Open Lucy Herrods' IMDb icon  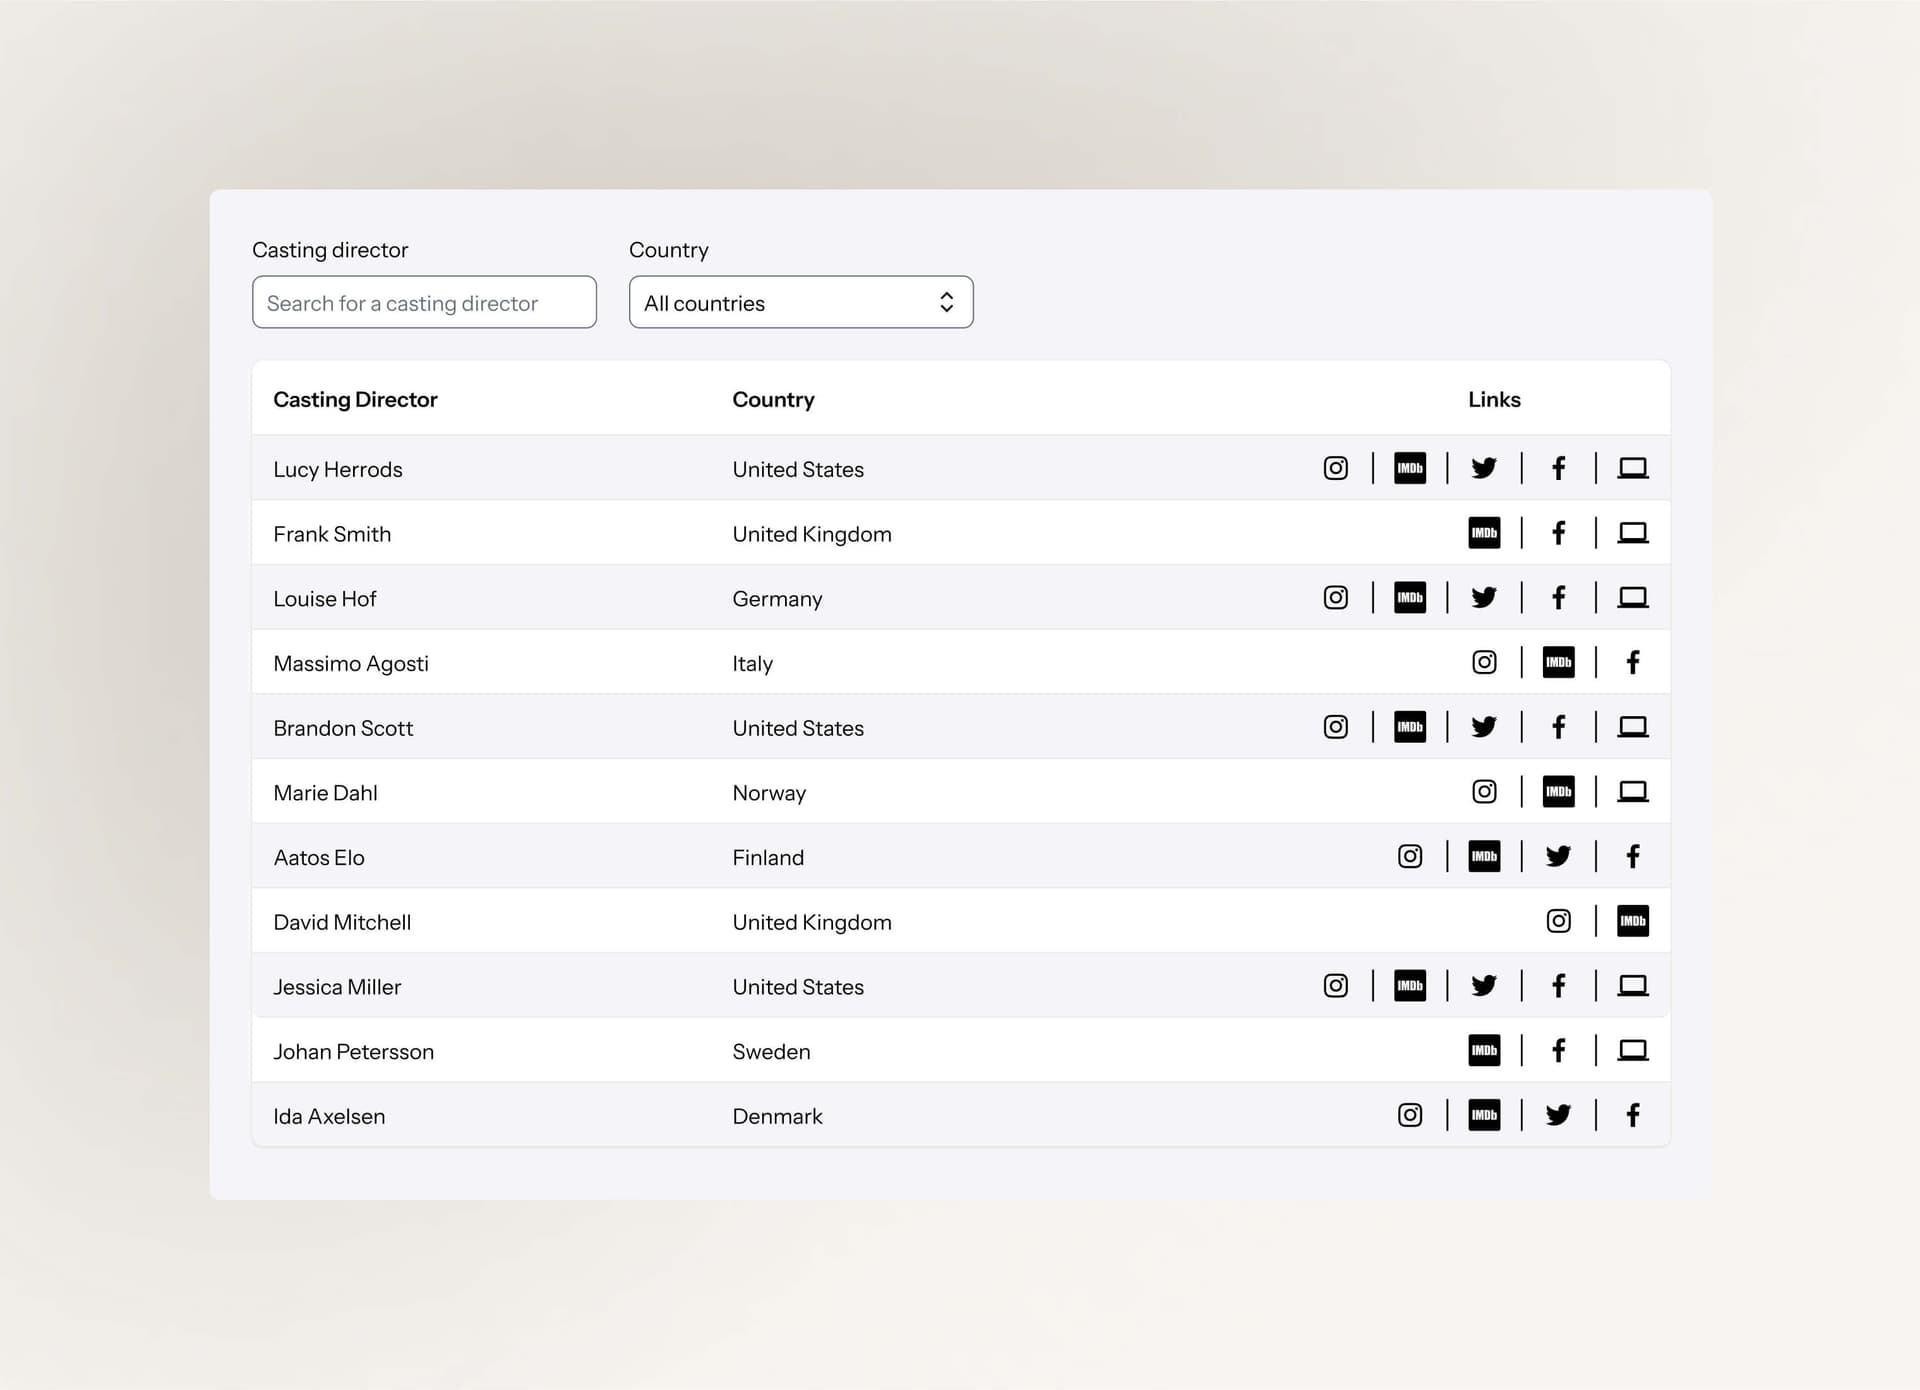click(1410, 468)
